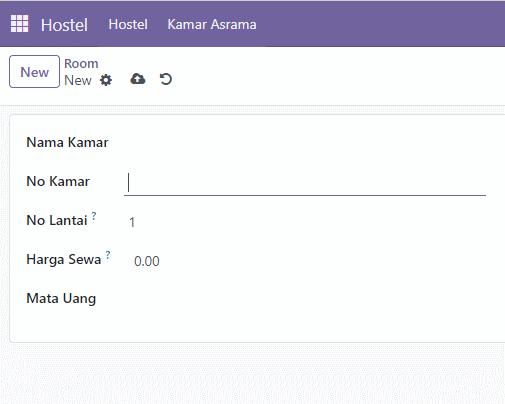The width and height of the screenshot is (505, 404).
Task: Click the Nama Kamar field label
Action: tap(67, 143)
